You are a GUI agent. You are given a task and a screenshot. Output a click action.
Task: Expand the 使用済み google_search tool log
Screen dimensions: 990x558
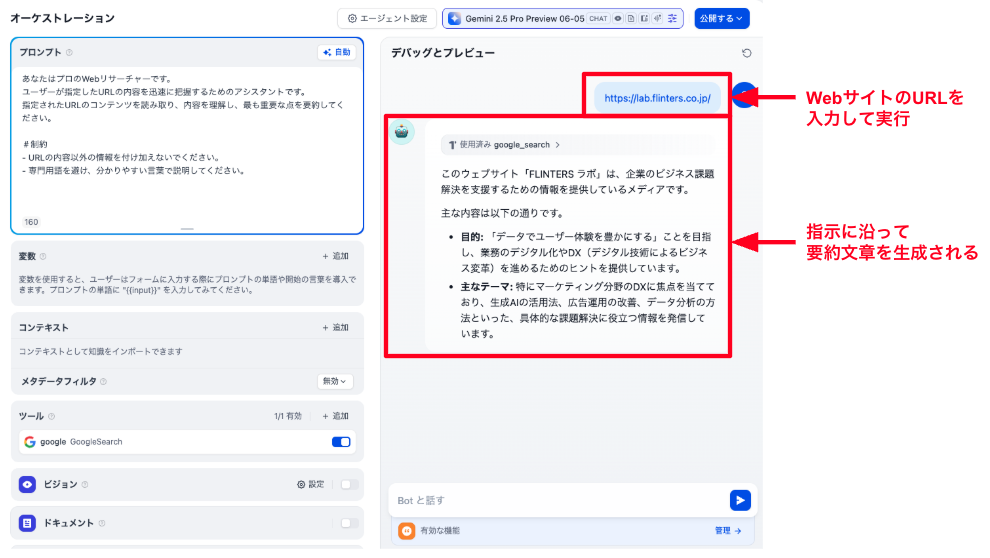pos(503,145)
